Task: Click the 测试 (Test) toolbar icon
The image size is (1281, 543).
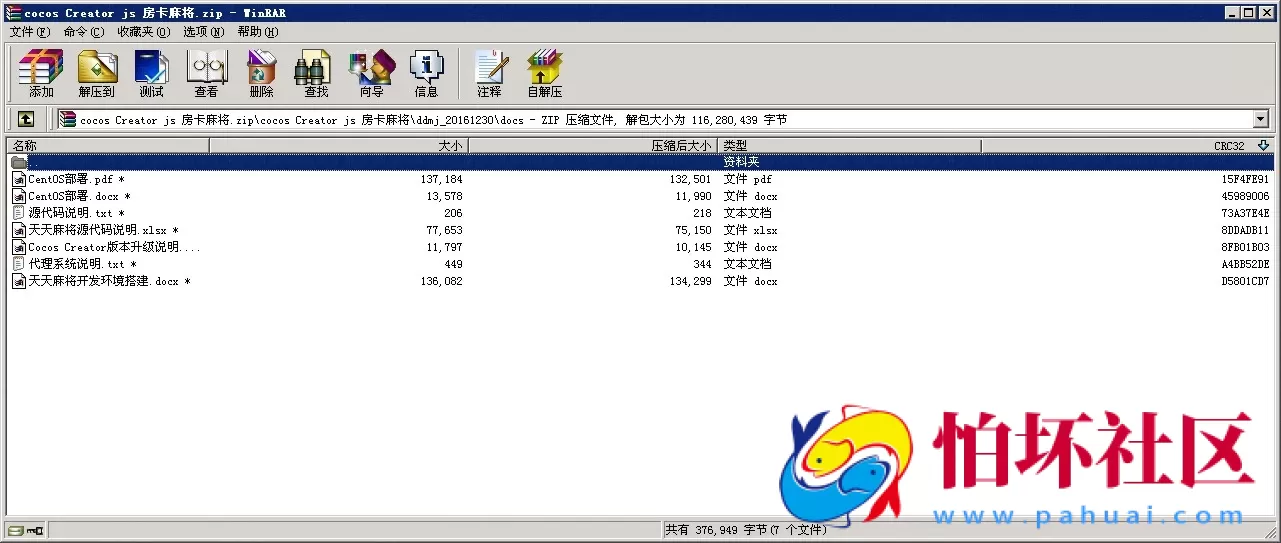Action: tap(151, 67)
